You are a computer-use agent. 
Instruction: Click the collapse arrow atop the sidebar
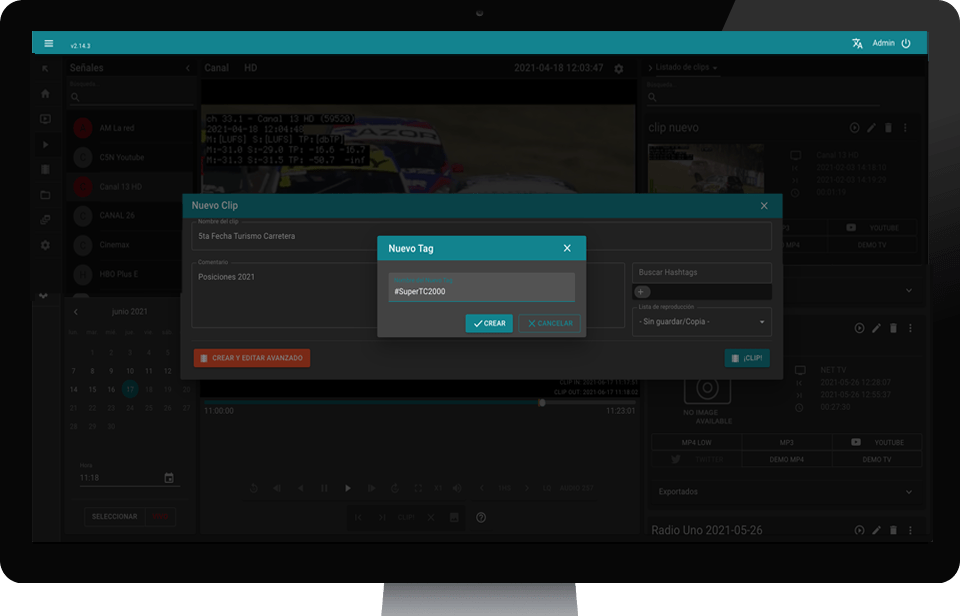coord(45,69)
